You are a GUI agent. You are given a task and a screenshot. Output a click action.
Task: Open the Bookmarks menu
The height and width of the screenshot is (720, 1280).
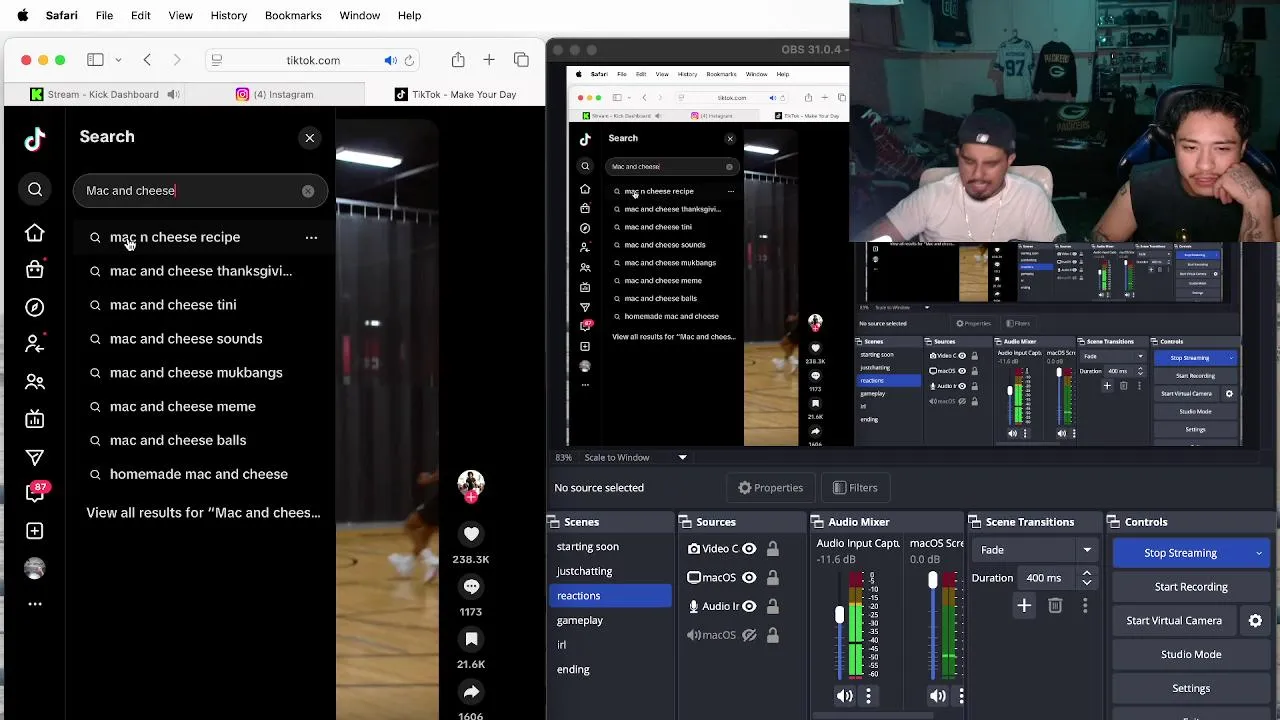coord(293,15)
